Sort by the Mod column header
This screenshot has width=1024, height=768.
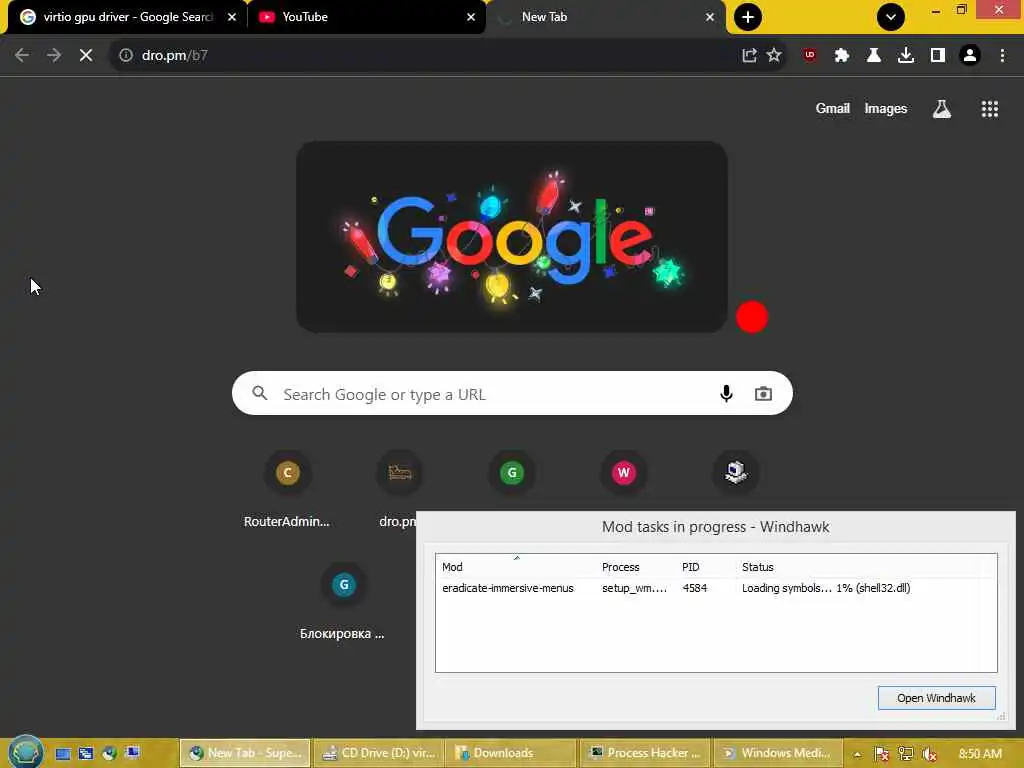coord(518,567)
